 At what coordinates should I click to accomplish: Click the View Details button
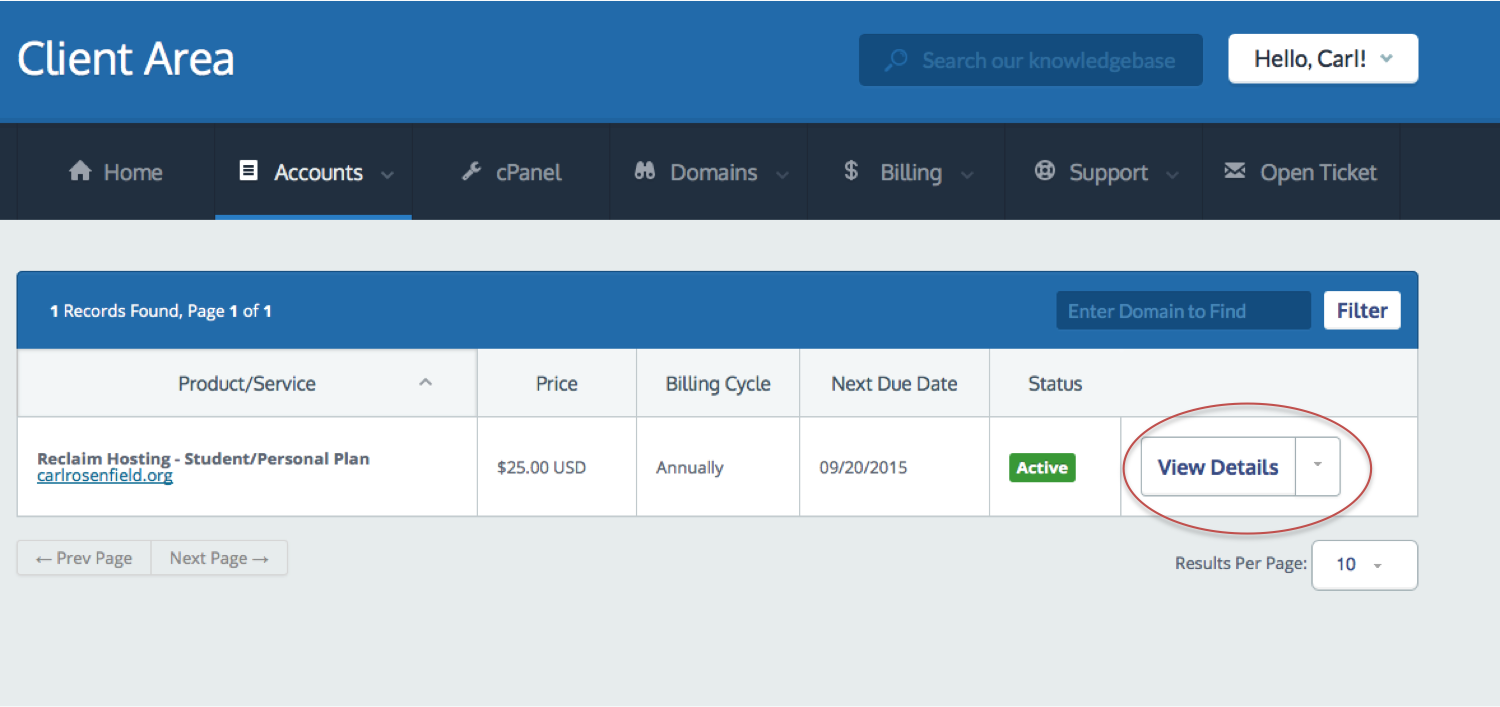[x=1218, y=467]
